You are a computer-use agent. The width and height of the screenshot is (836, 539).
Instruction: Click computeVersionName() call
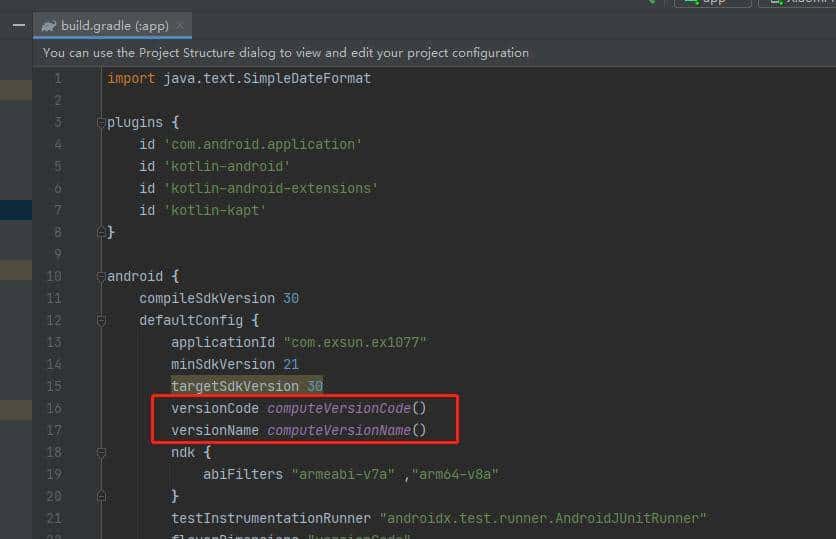point(347,430)
